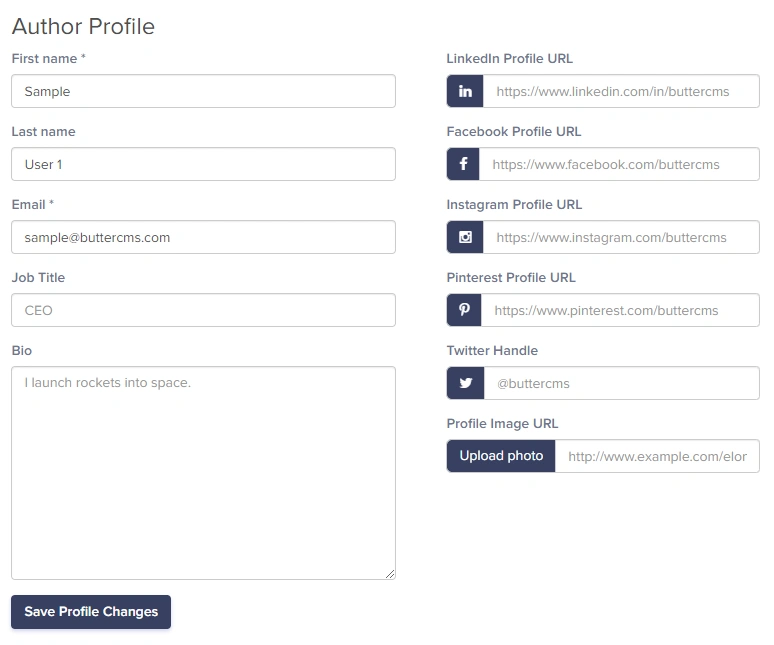Screen dimensions: 774x645
Task: Click the Facebook icon
Action: click(x=463, y=164)
